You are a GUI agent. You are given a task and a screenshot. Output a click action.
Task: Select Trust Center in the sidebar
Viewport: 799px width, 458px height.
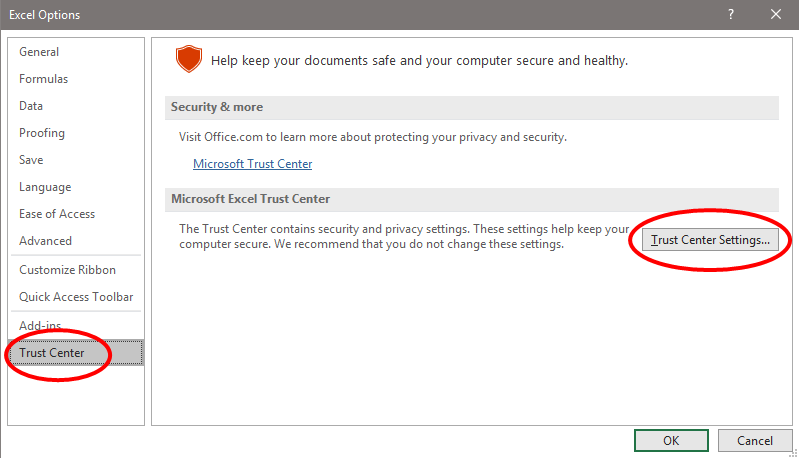tap(75, 353)
